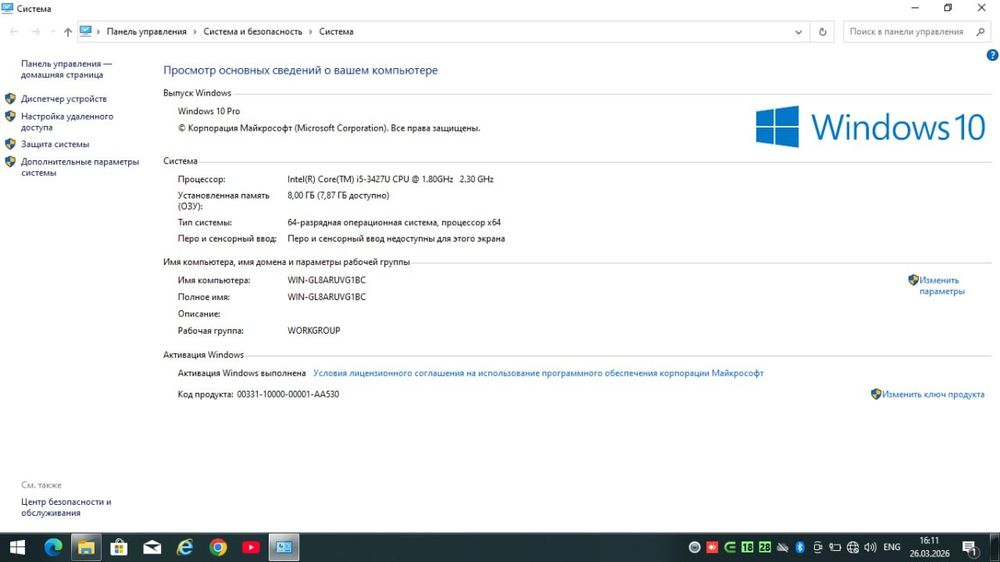The width and height of the screenshot is (1000, 562).
Task: Open File Explorer from the taskbar
Action: [x=86, y=547]
